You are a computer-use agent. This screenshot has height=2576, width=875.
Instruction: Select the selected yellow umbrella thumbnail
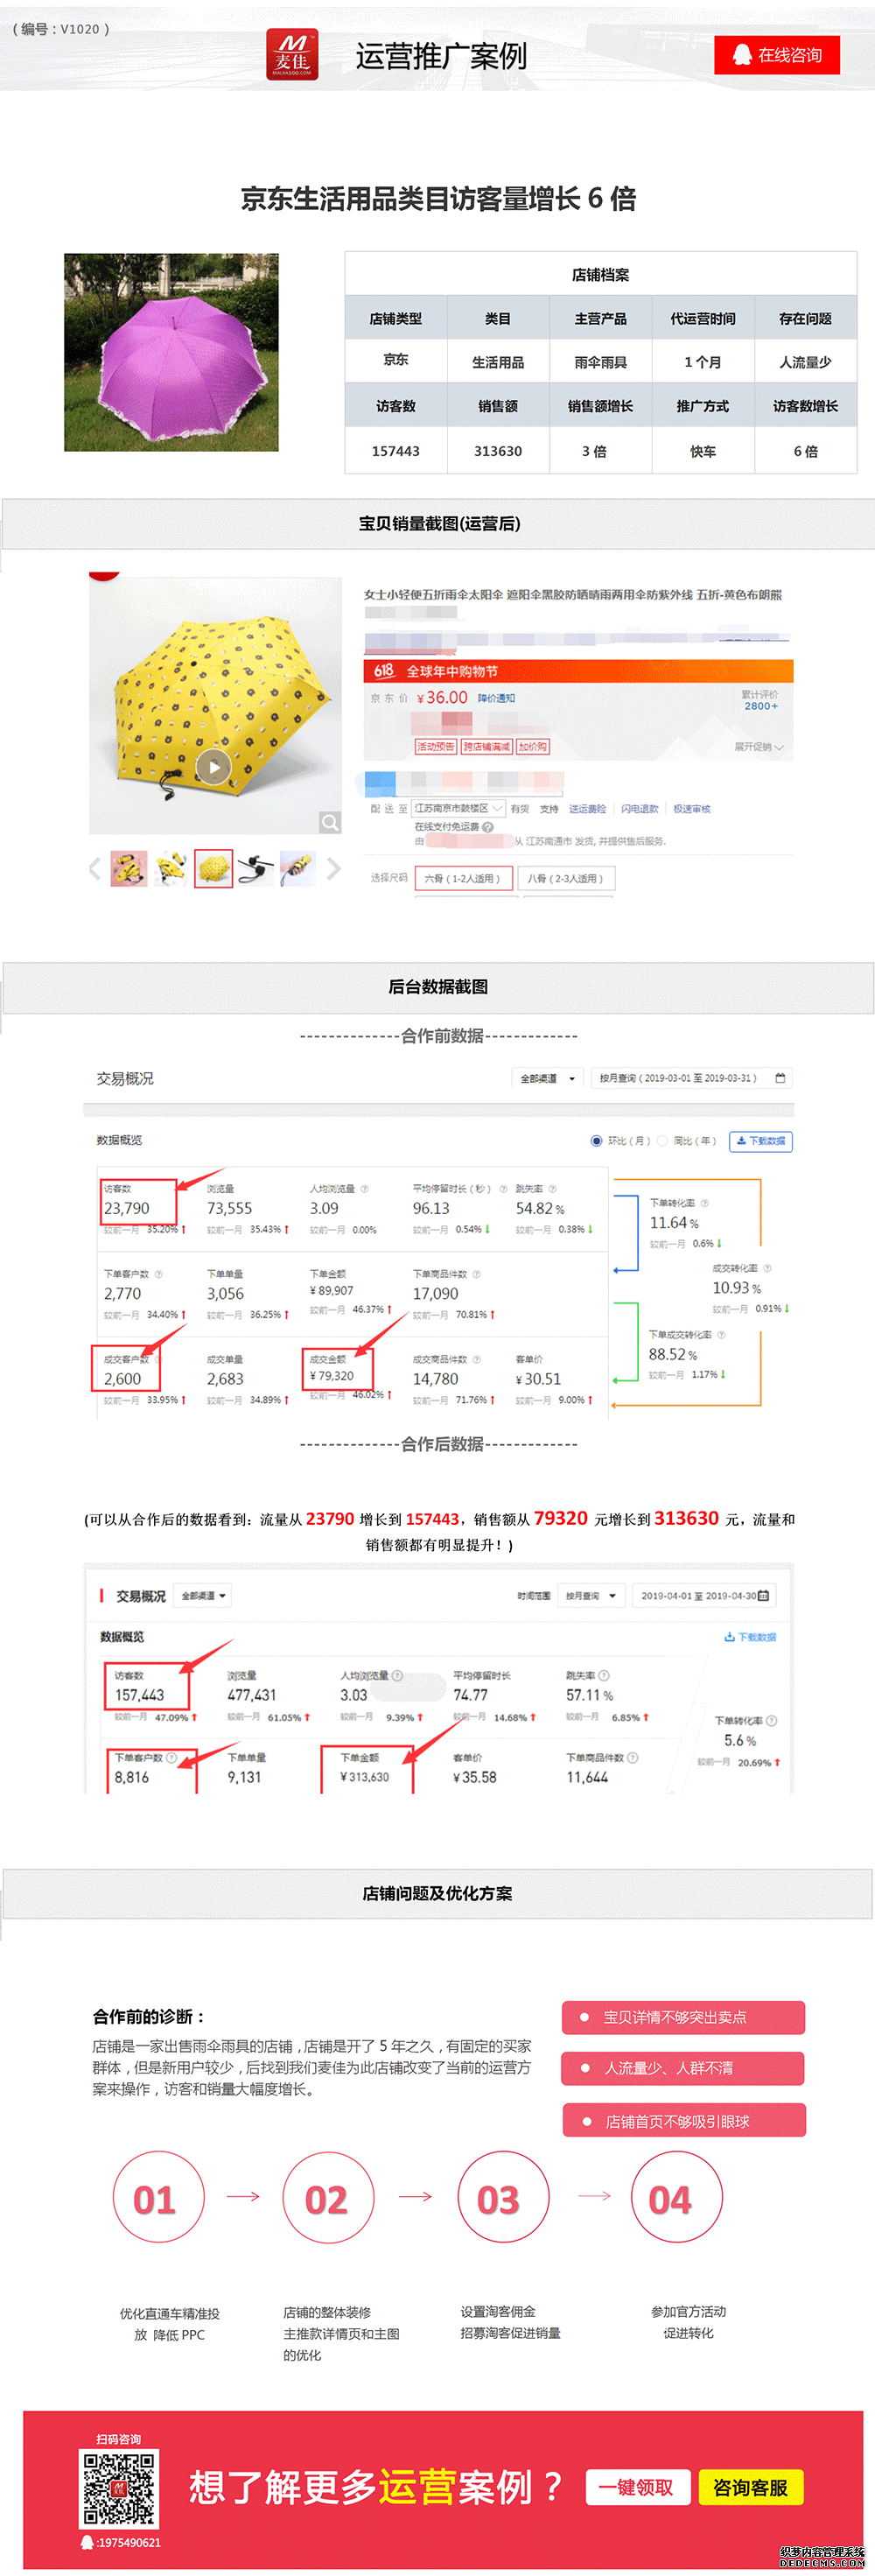213,869
